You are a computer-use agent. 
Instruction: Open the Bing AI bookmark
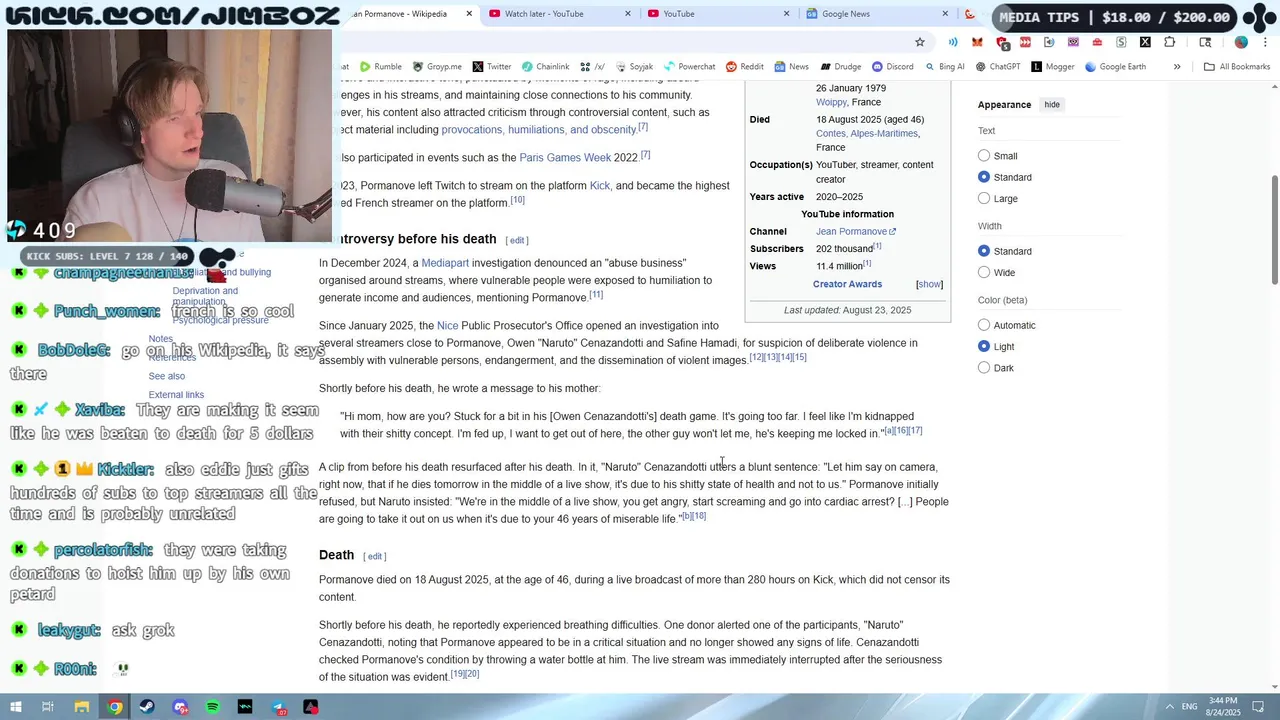[x=944, y=67]
